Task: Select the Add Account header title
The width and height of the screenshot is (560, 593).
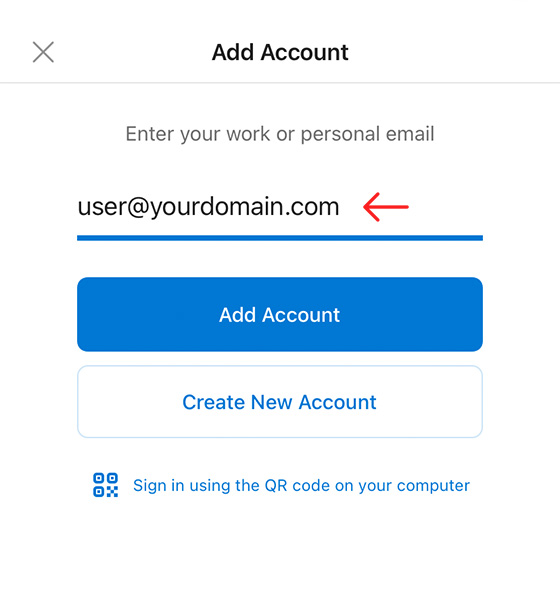Action: click(x=280, y=52)
